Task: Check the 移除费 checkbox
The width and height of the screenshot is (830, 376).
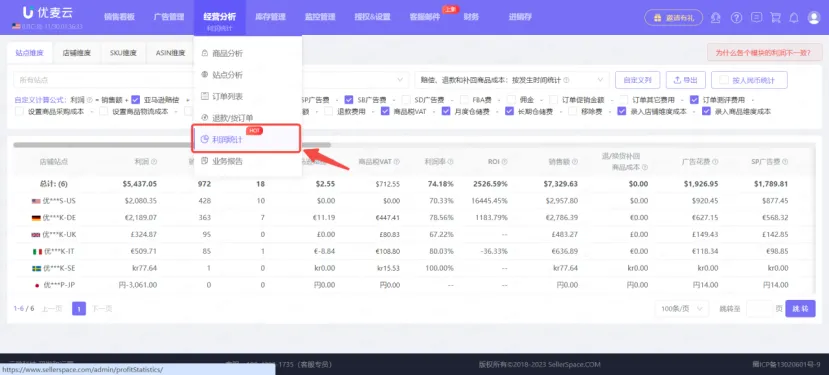Action: point(572,112)
